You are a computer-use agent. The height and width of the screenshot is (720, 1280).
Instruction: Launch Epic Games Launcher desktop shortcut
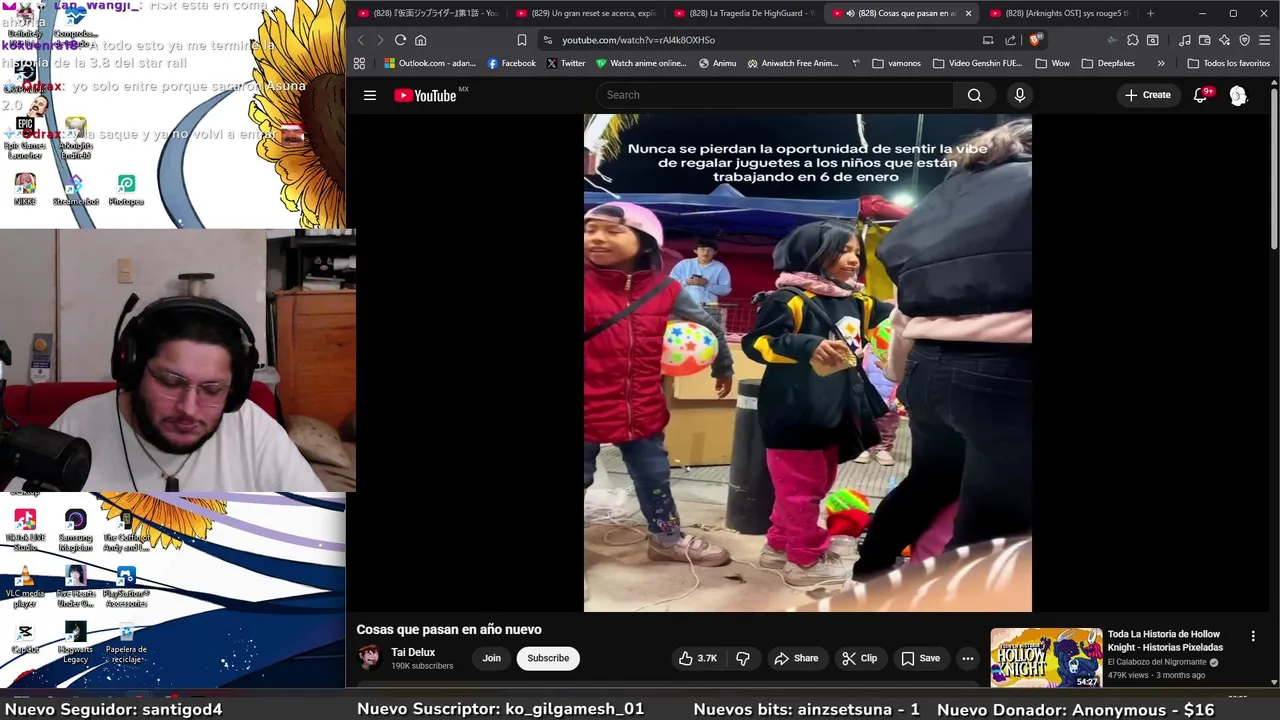pyautogui.click(x=25, y=138)
